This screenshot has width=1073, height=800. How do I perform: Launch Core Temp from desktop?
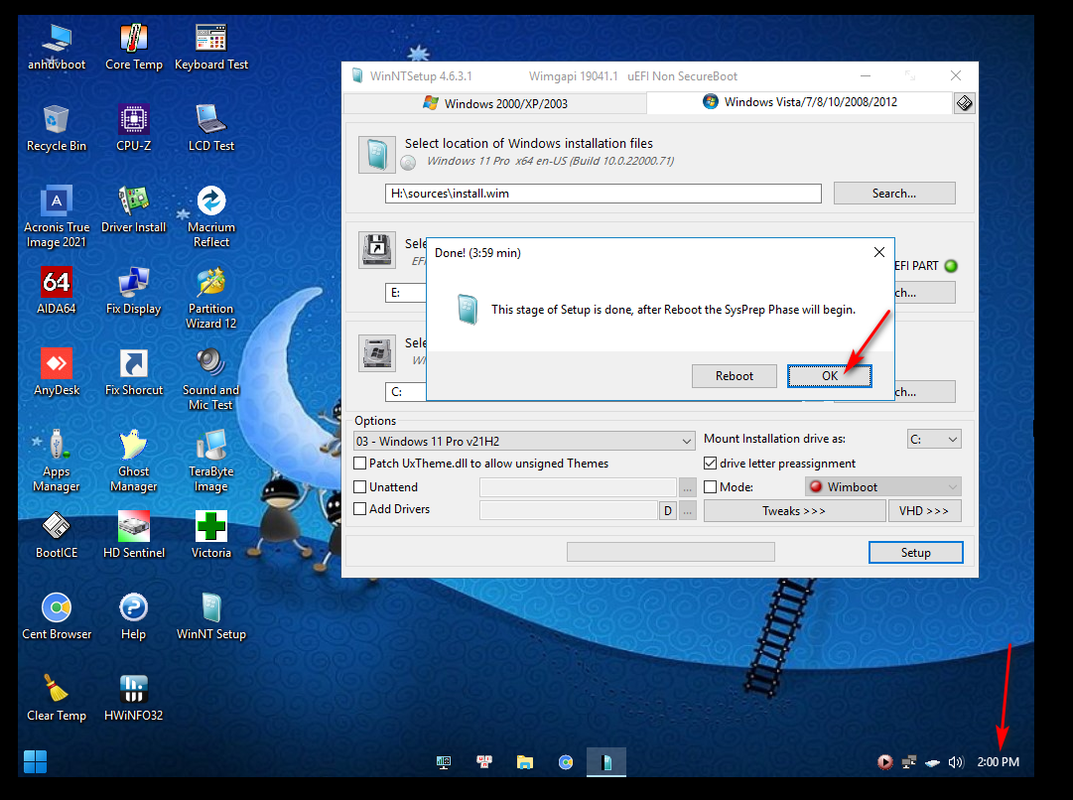click(x=133, y=46)
